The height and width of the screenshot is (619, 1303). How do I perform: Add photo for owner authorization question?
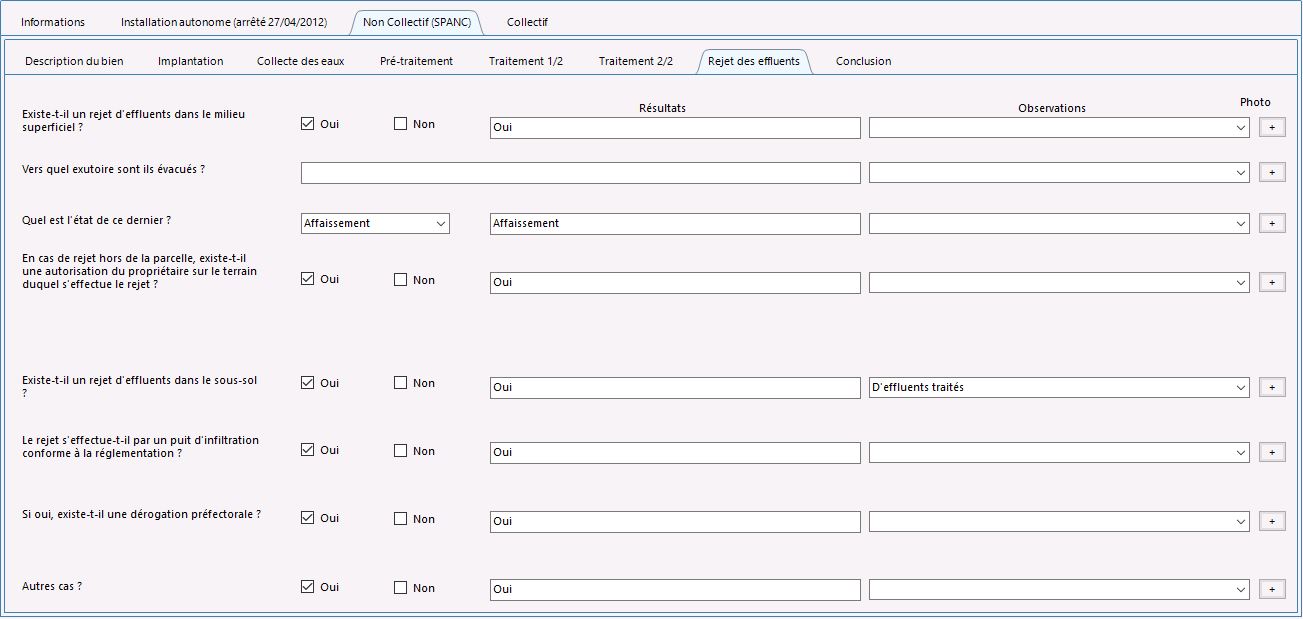[x=1271, y=282]
